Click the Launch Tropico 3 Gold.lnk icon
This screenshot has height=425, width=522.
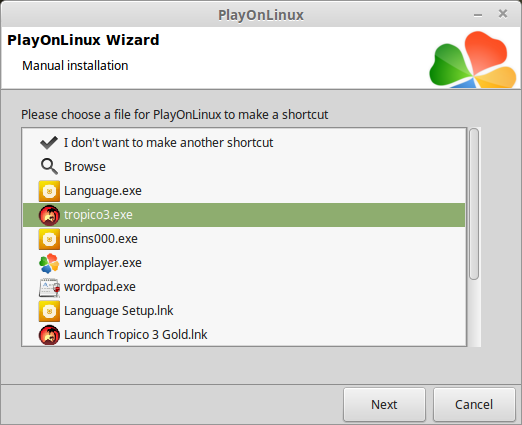49,335
